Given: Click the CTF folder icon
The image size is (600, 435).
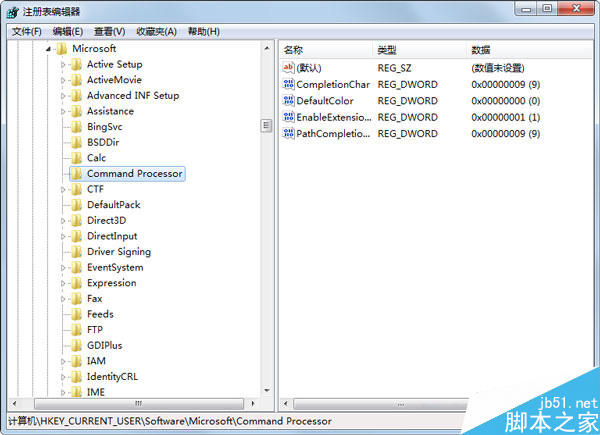Looking at the screenshot, I should 77,189.
